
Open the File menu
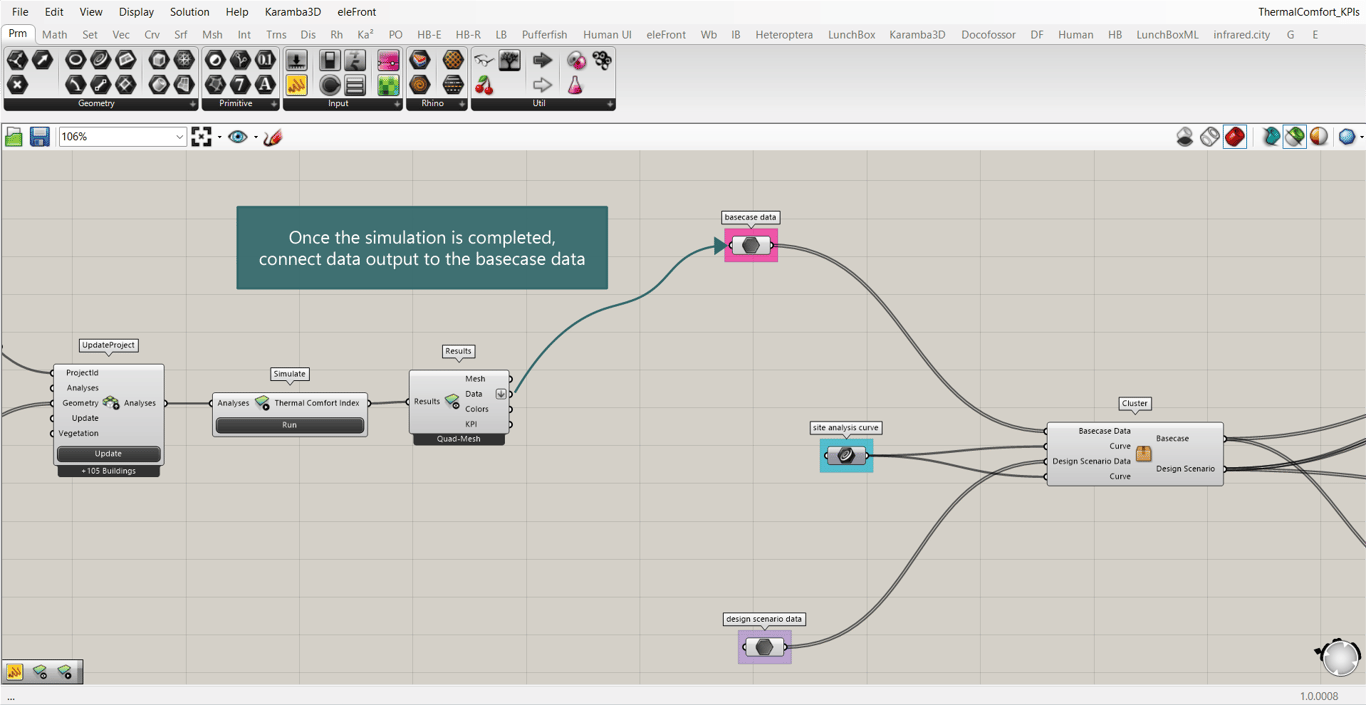pos(20,12)
